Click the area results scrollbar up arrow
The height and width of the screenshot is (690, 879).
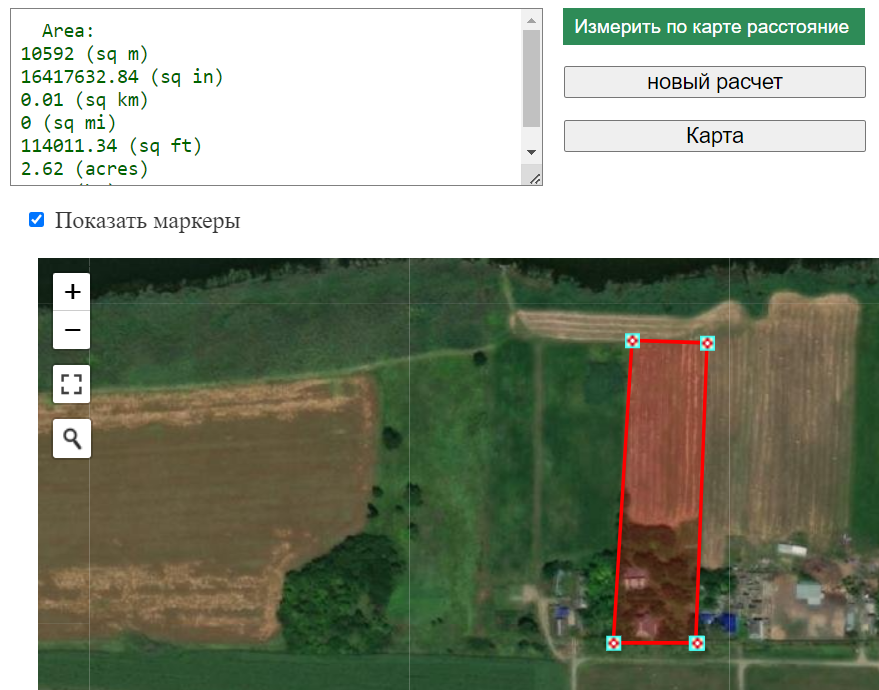click(x=531, y=21)
